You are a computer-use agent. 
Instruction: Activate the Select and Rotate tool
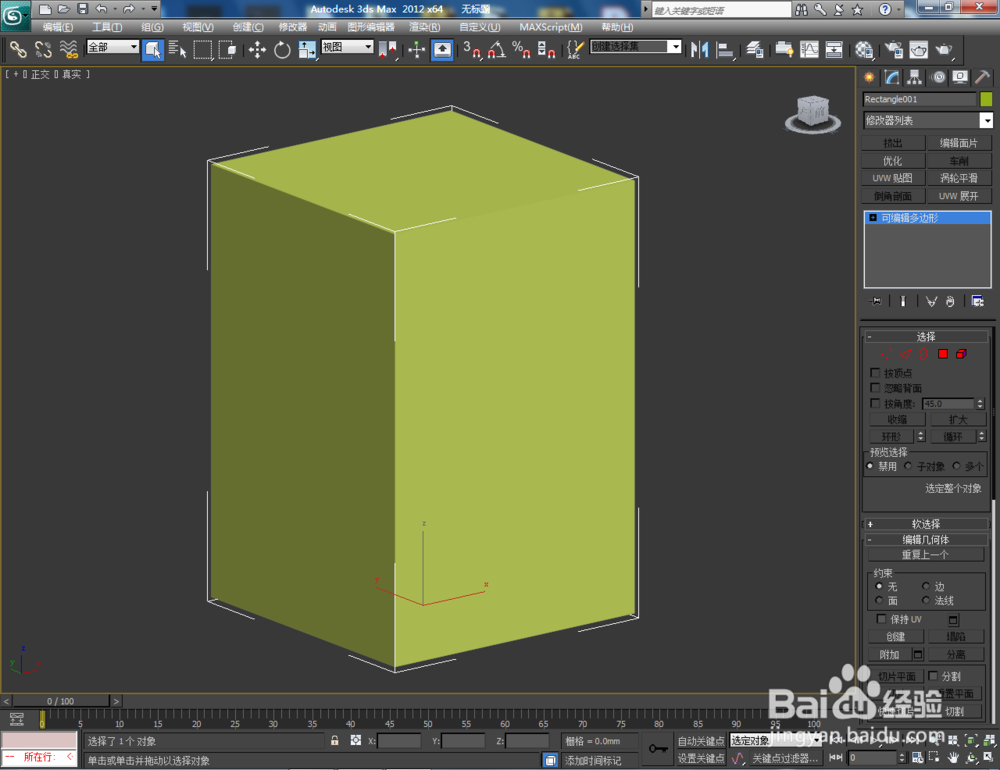[282, 49]
